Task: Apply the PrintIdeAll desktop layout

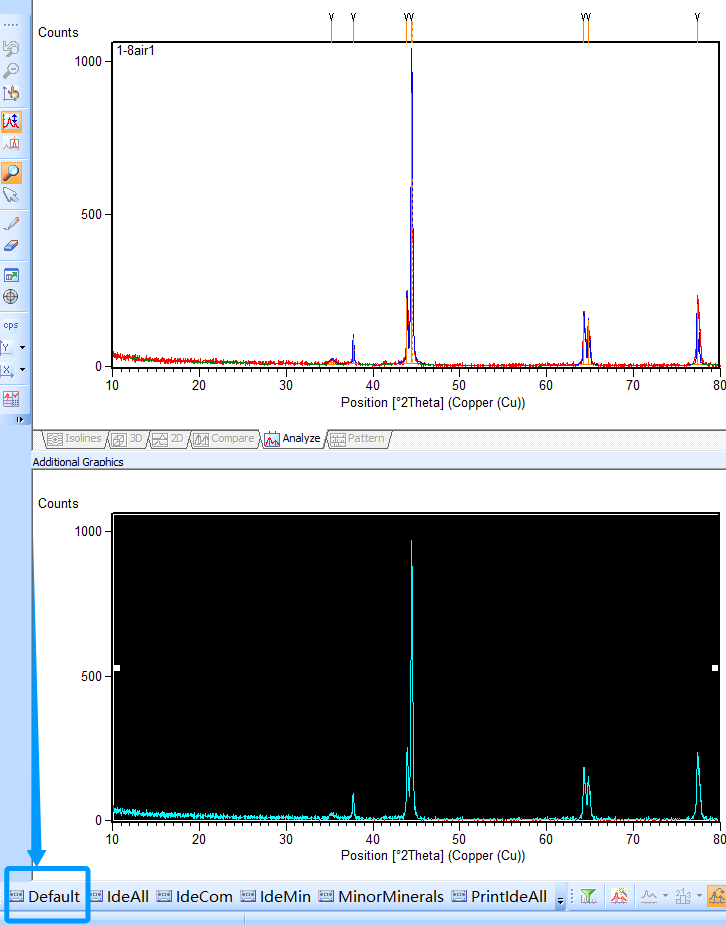Action: coord(499,896)
